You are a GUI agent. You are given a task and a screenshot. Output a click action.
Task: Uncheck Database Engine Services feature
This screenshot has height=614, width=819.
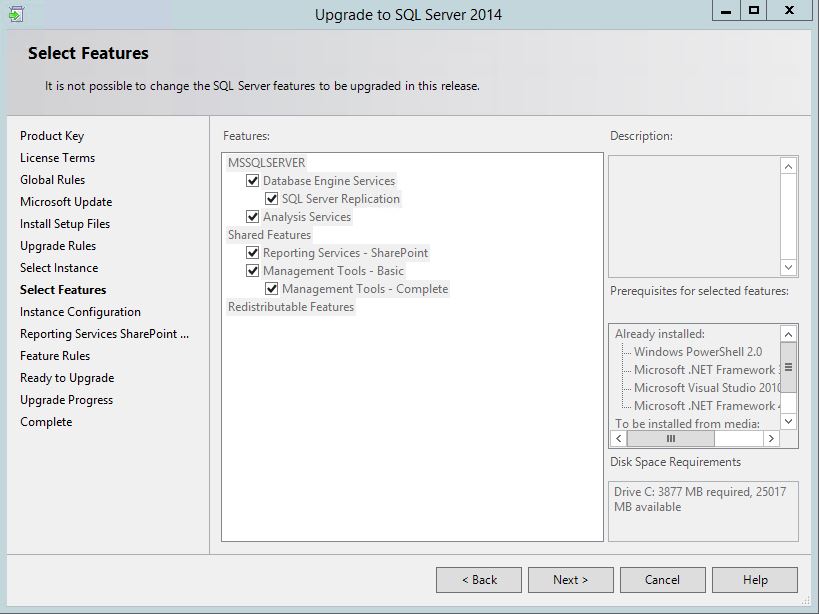255,182
